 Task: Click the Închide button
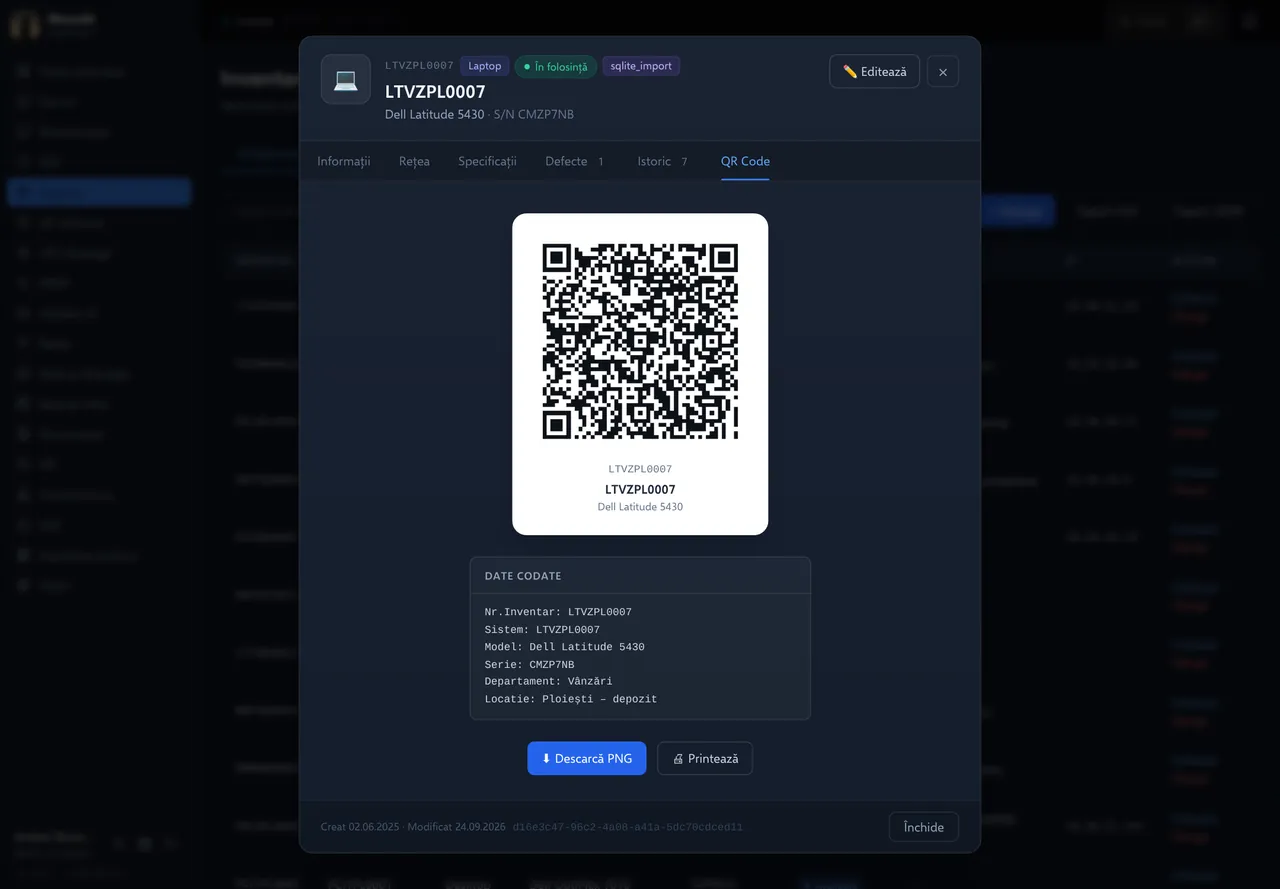point(923,827)
